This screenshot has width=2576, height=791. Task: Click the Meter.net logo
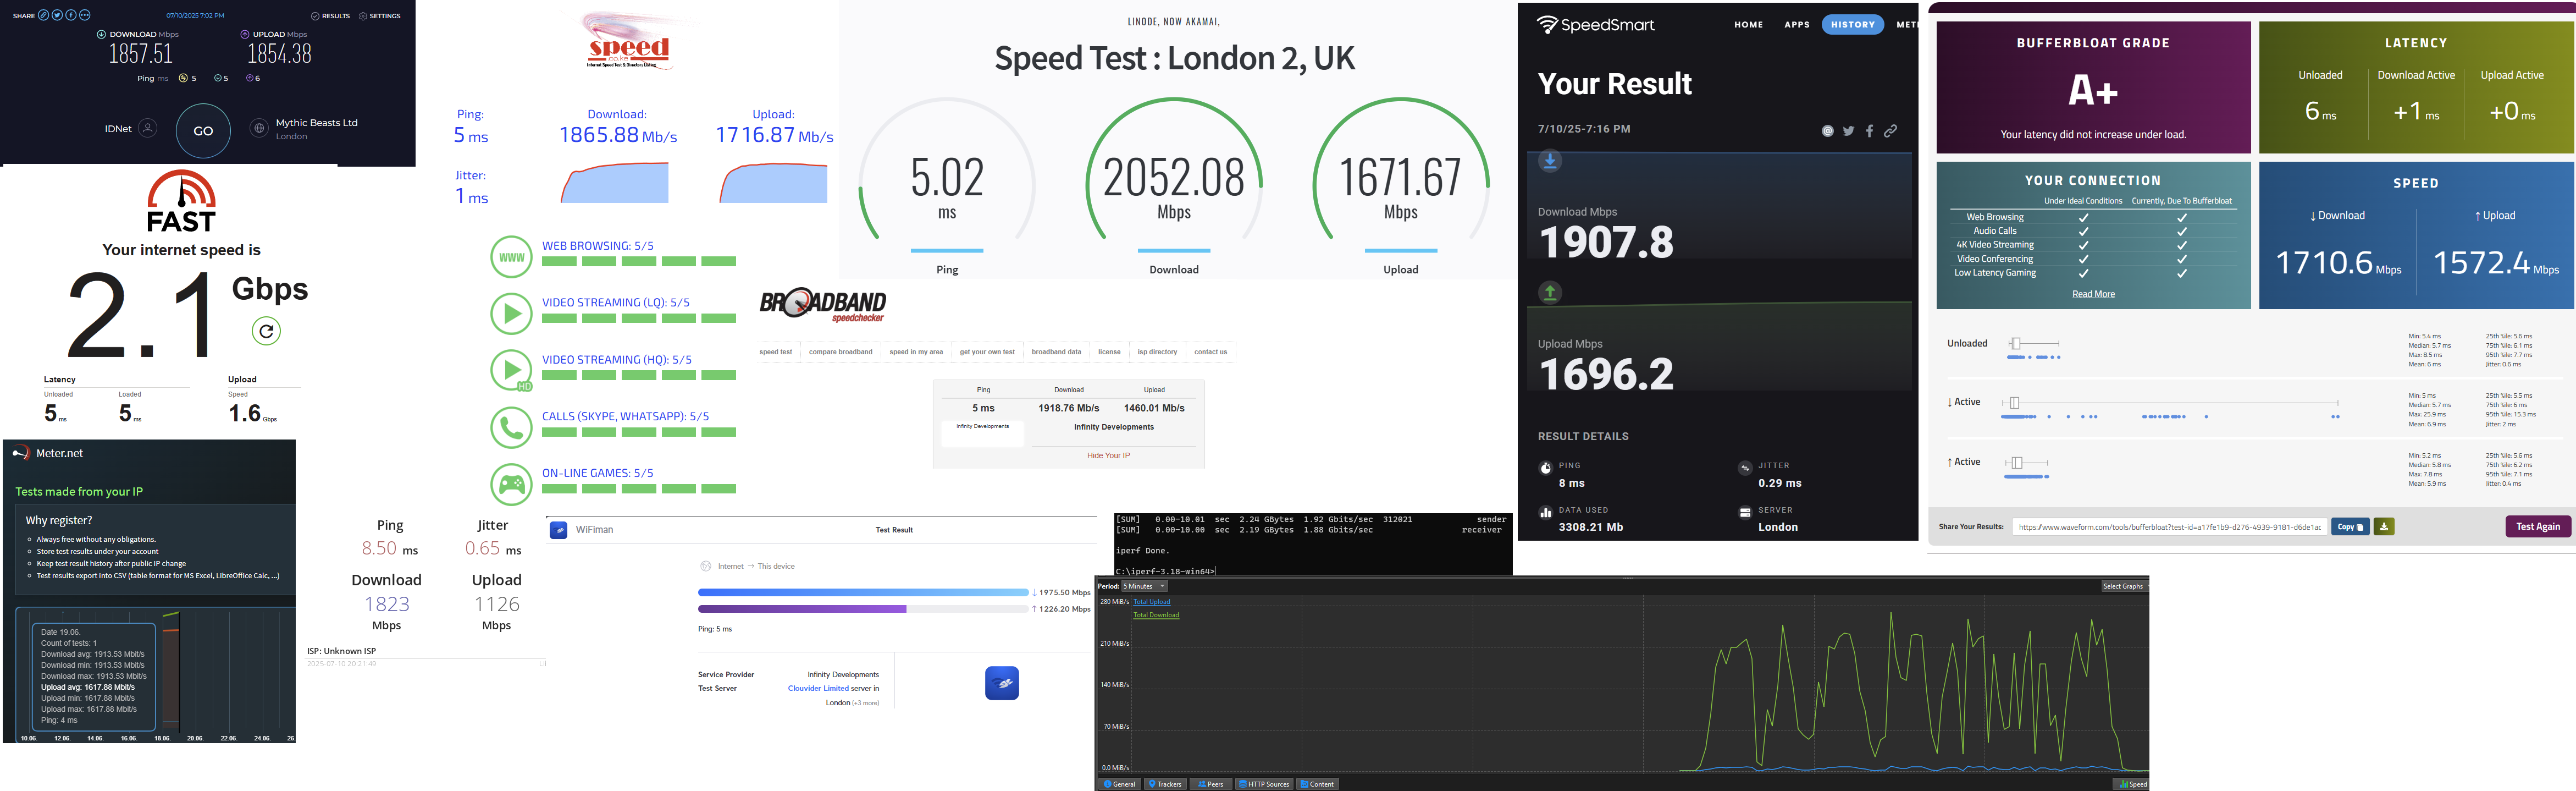pyautogui.click(x=47, y=453)
